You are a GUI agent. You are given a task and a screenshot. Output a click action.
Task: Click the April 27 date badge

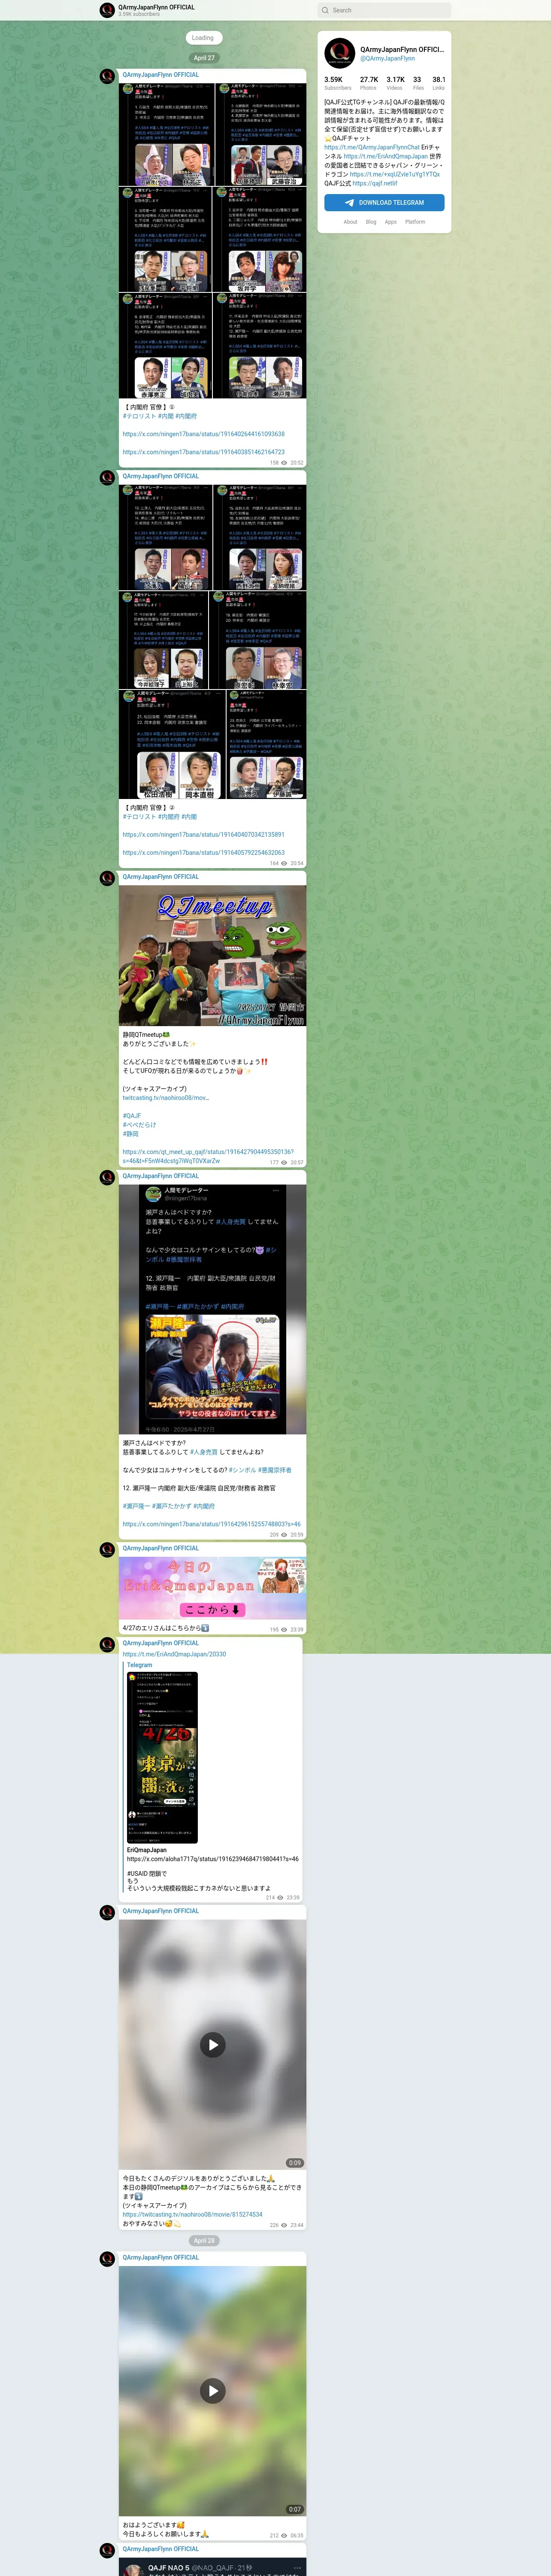pyautogui.click(x=203, y=58)
